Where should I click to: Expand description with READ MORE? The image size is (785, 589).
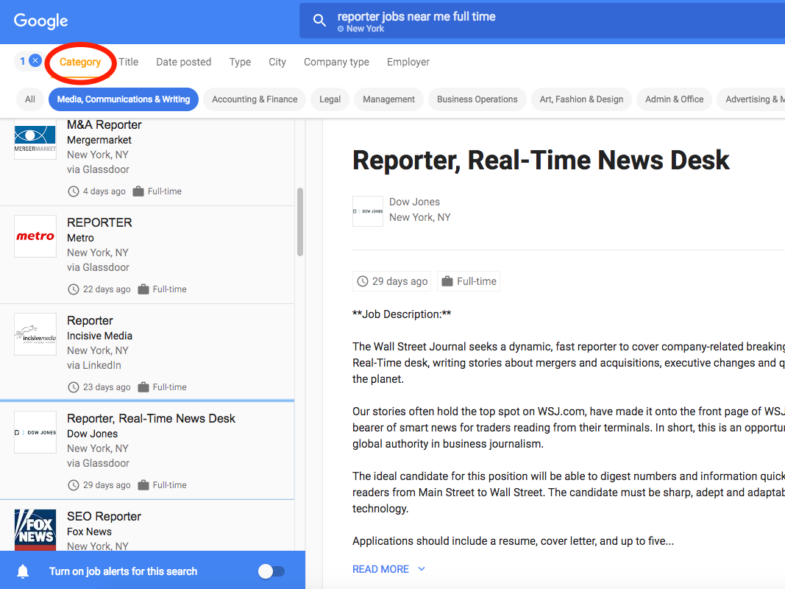click(x=388, y=569)
